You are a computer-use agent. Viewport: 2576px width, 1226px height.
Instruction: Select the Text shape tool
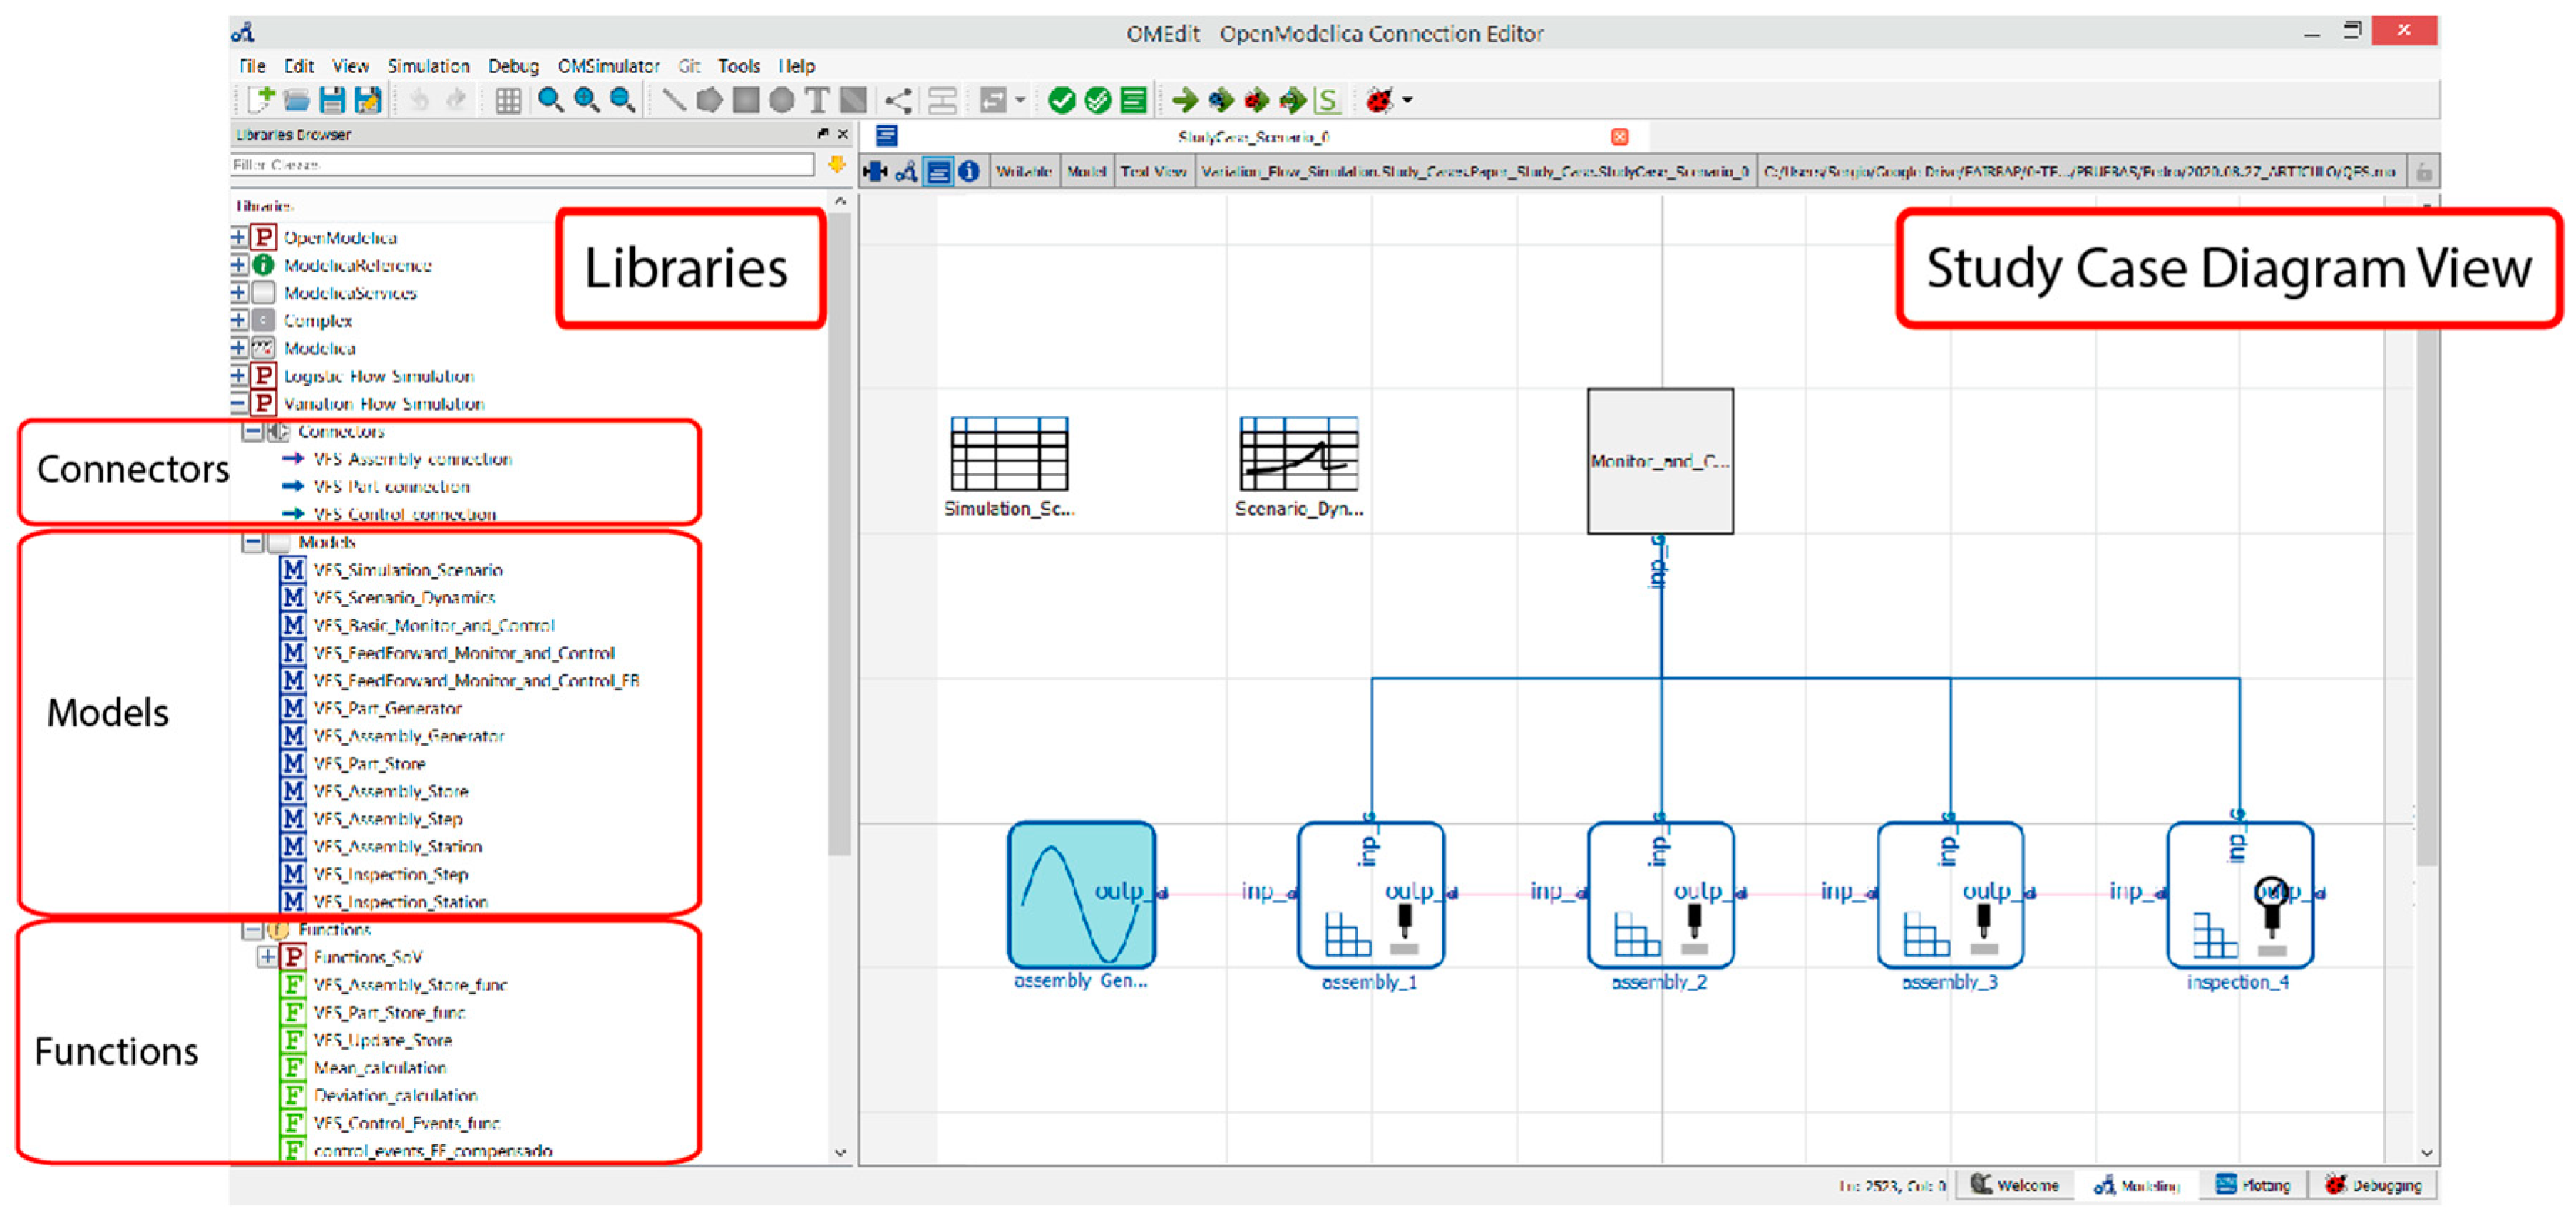pyautogui.click(x=817, y=100)
